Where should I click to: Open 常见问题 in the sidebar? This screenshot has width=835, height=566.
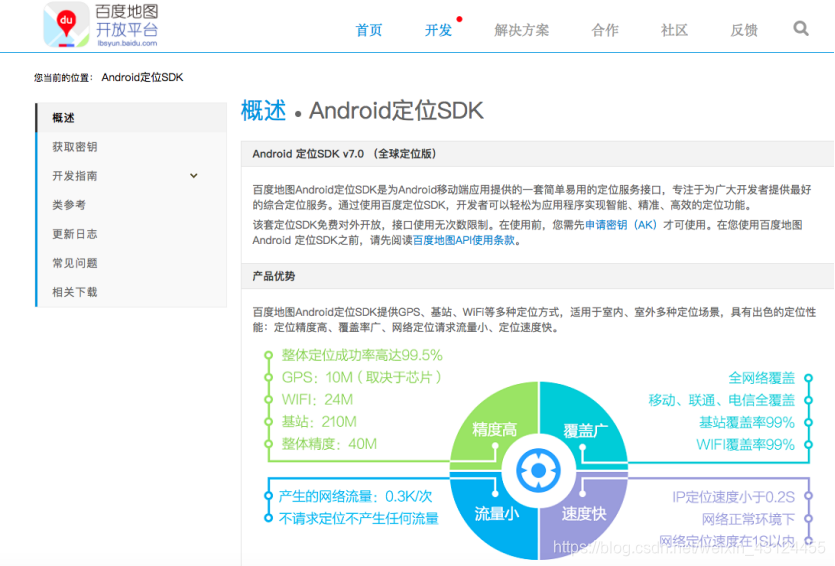[131, 263]
